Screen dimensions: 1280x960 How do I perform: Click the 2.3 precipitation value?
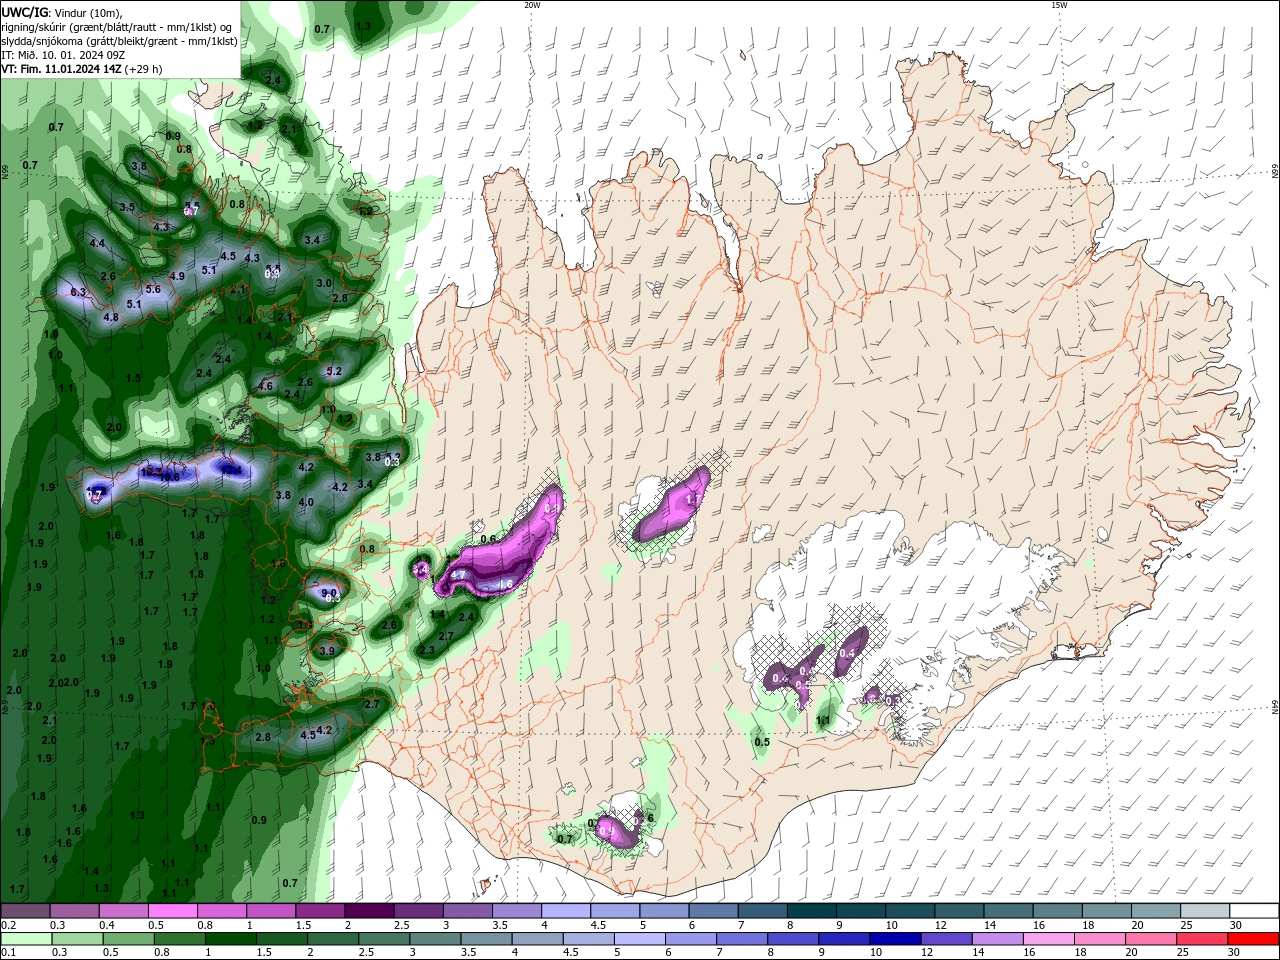(427, 650)
